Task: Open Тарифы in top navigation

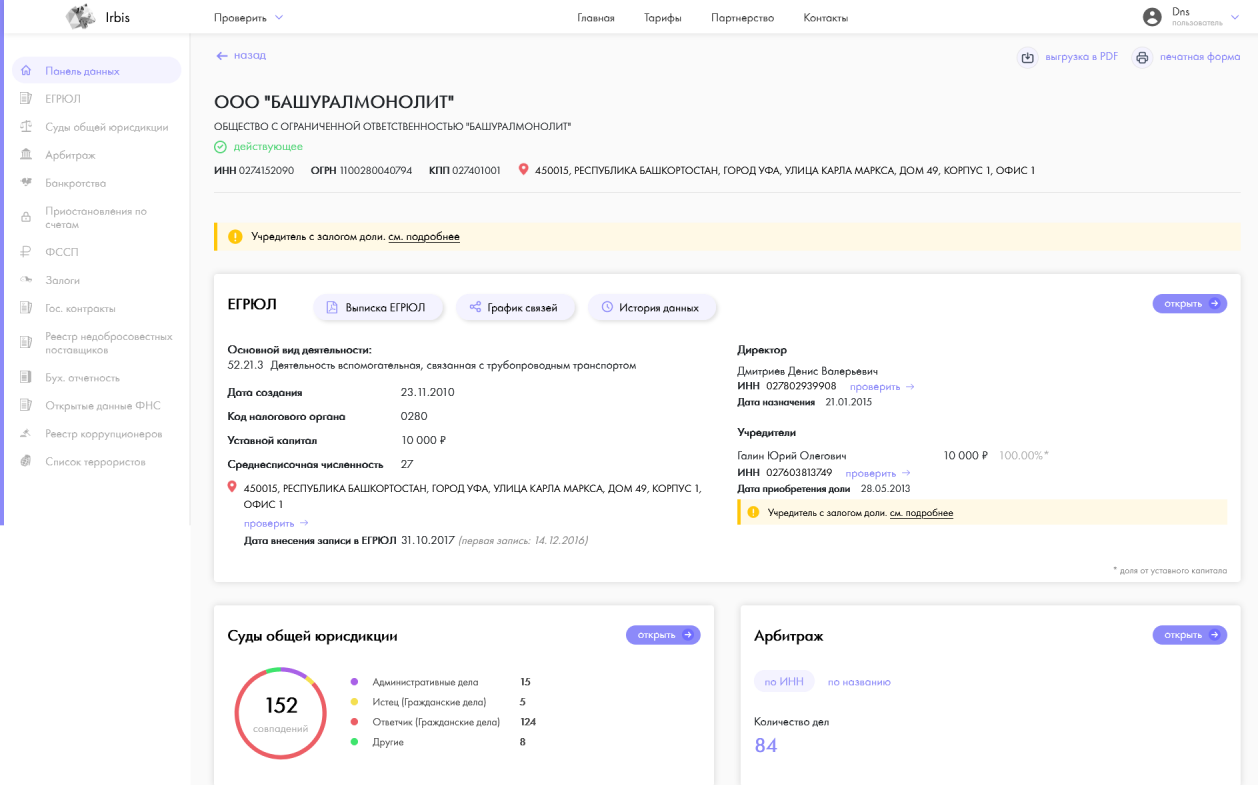Action: (x=663, y=18)
